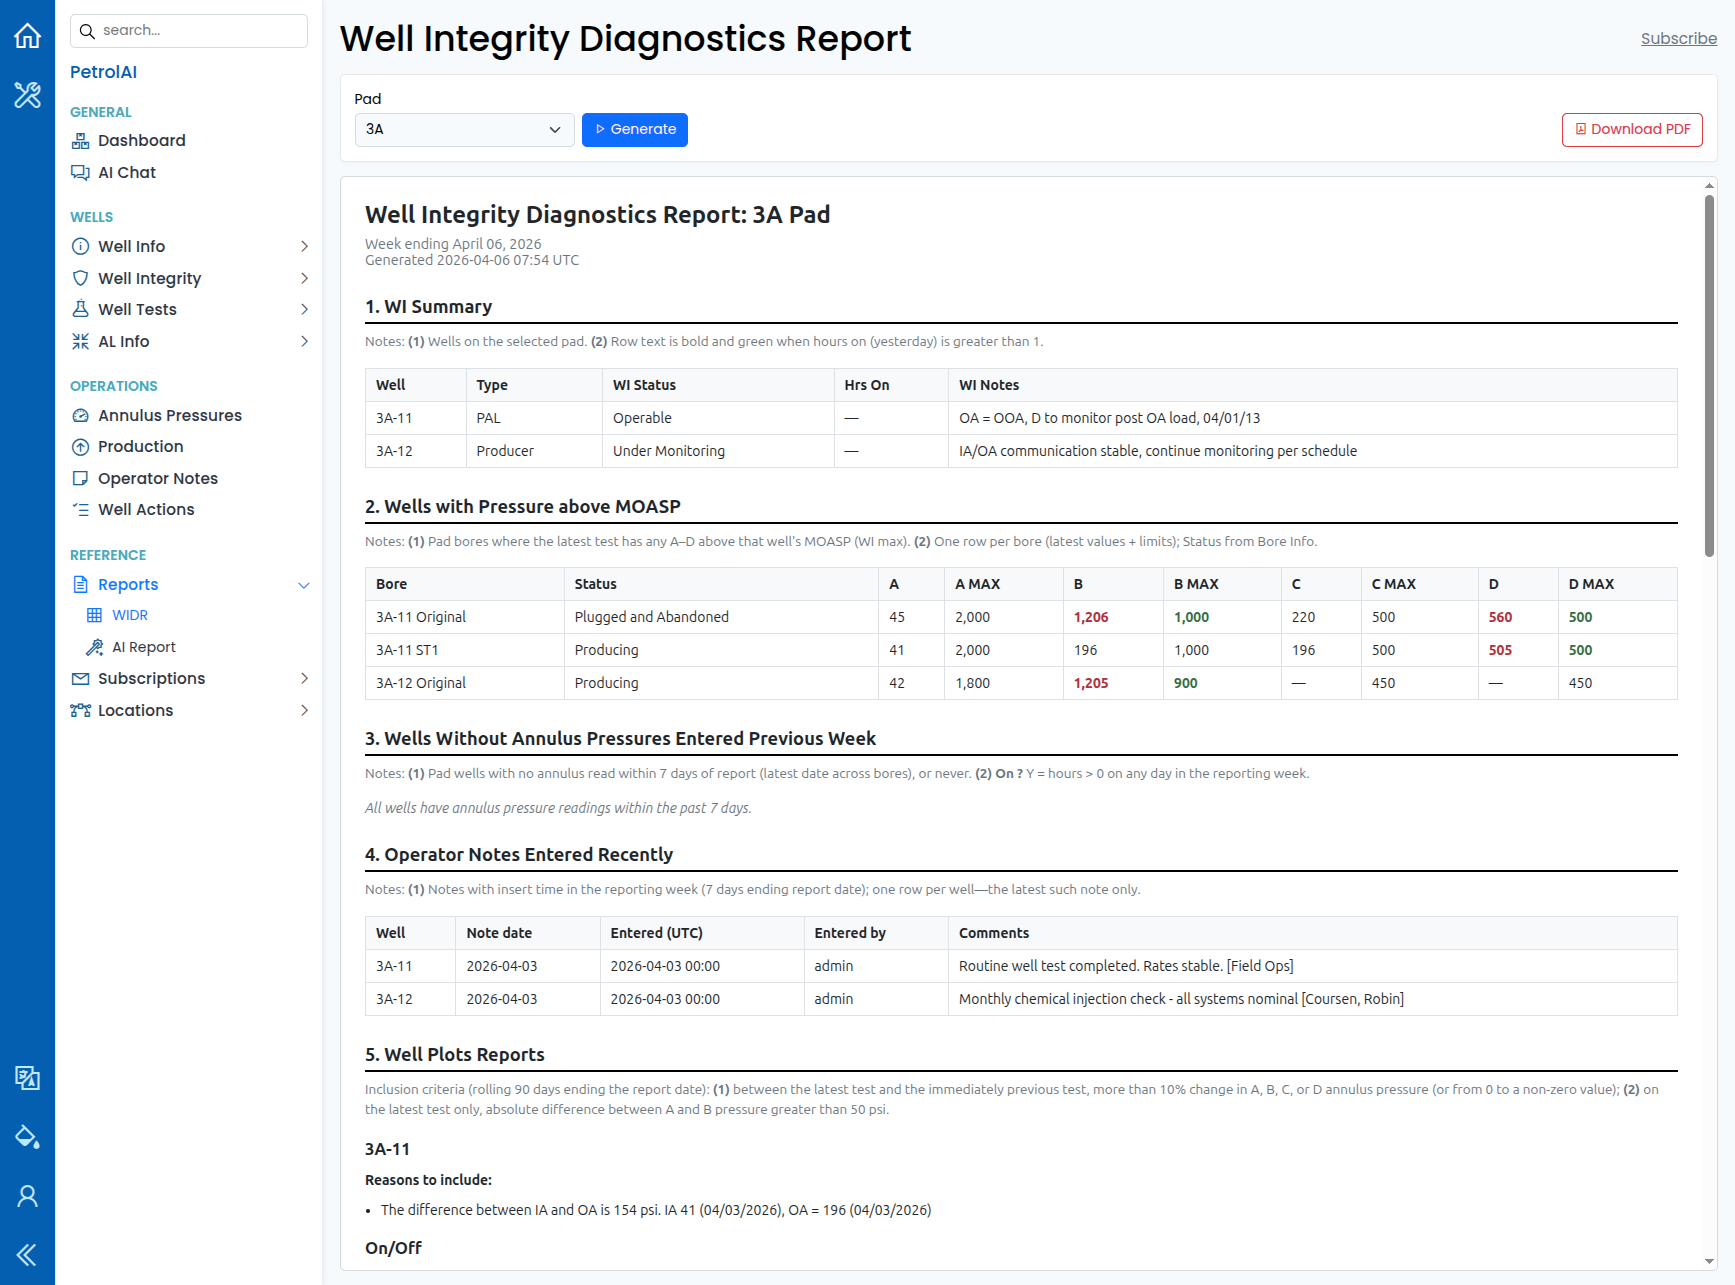Select the '3A-11 ST1' bore cell
Screen dimensions: 1735x1285
[464, 650]
